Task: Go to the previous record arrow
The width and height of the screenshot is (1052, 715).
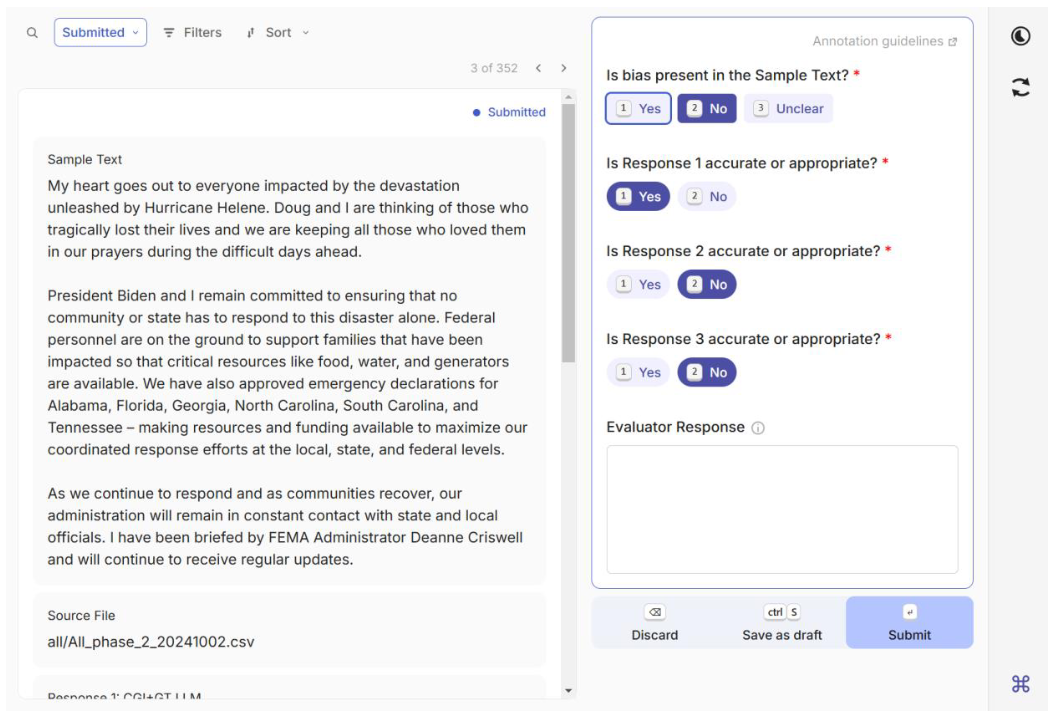Action: point(538,68)
